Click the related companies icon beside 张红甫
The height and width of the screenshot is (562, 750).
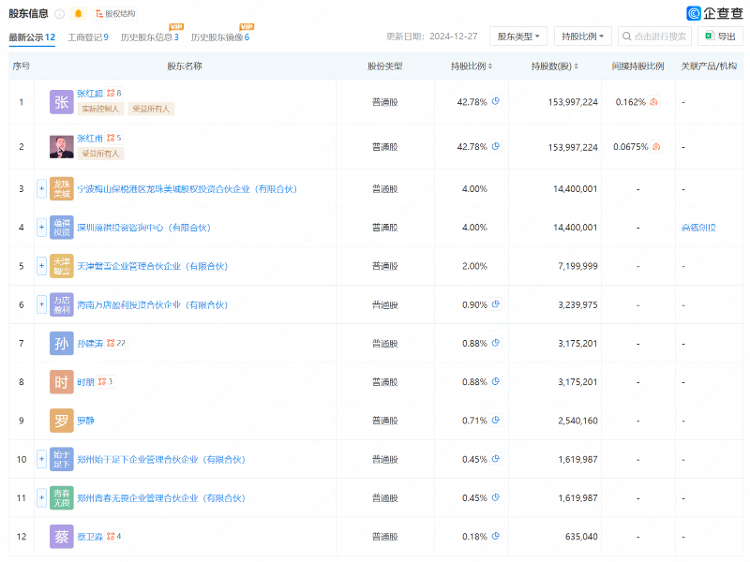tap(114, 138)
